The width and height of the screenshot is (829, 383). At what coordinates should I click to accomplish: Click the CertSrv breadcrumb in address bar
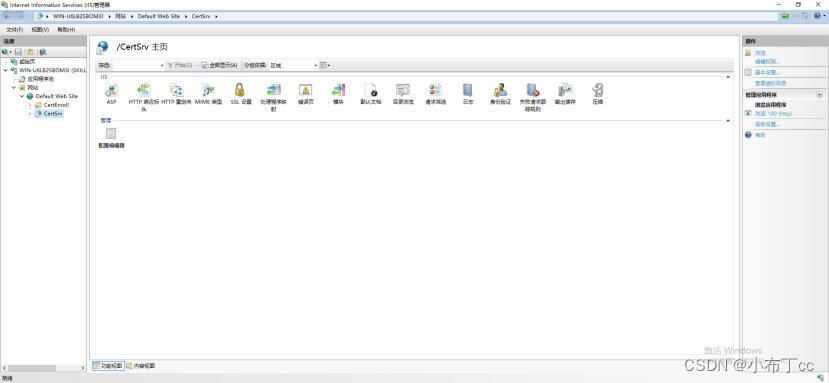[201, 16]
